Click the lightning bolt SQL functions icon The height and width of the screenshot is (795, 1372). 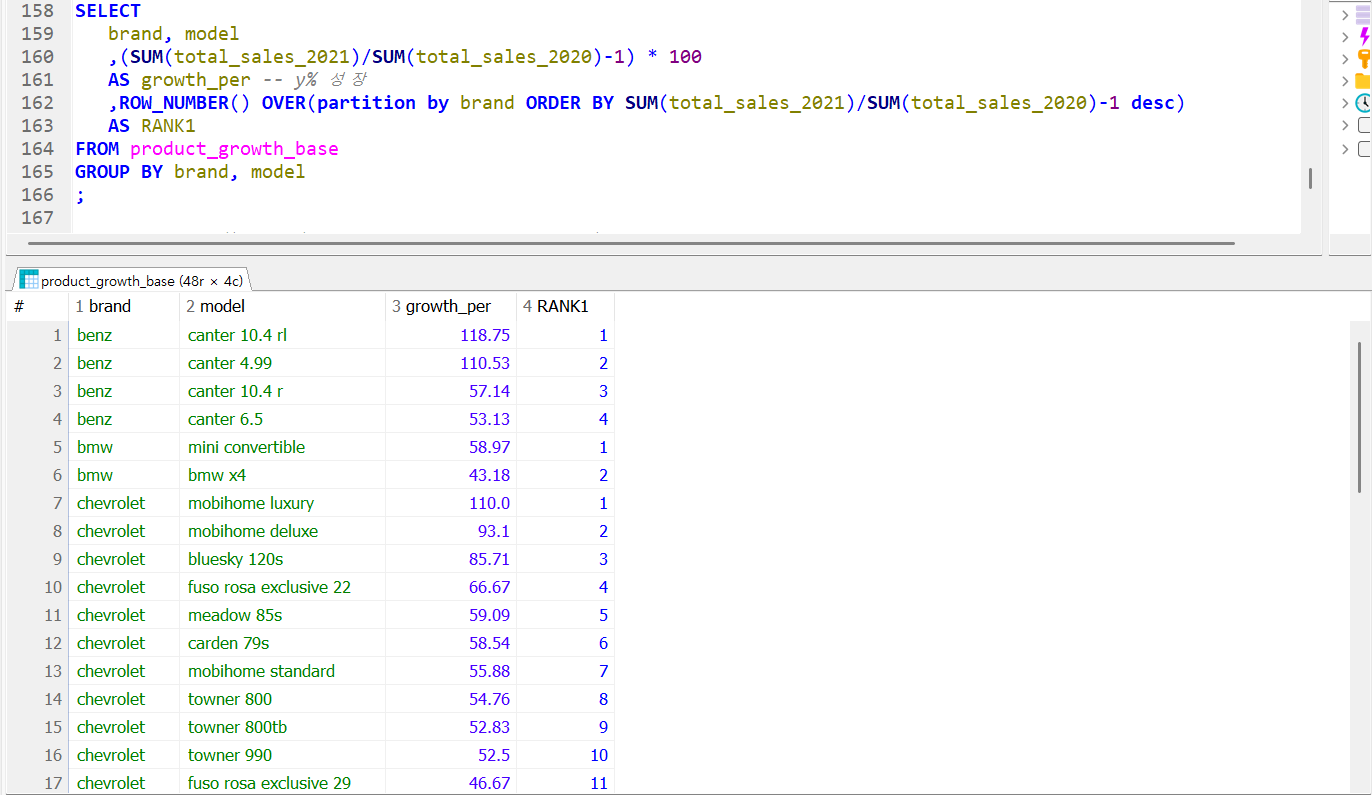[x=1364, y=36]
